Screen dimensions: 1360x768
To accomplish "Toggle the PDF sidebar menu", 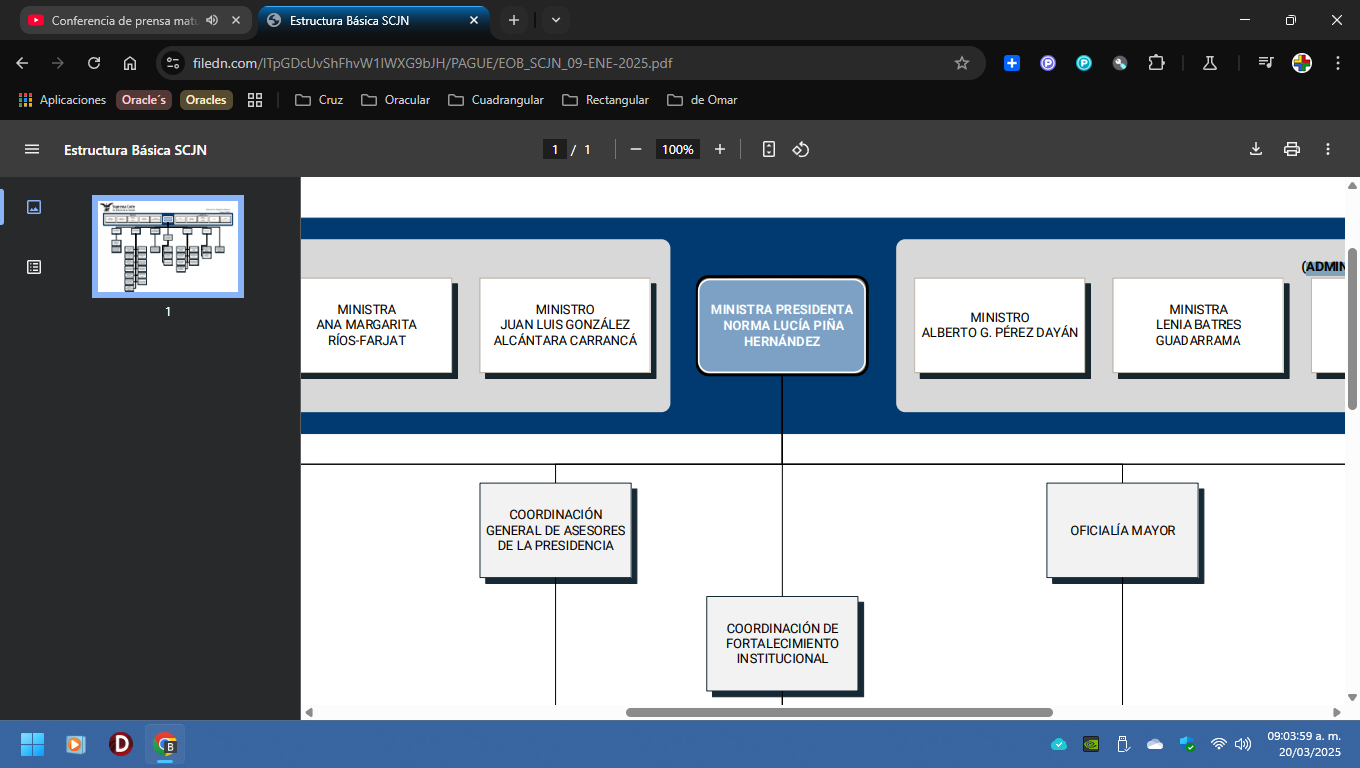I will click(32, 149).
